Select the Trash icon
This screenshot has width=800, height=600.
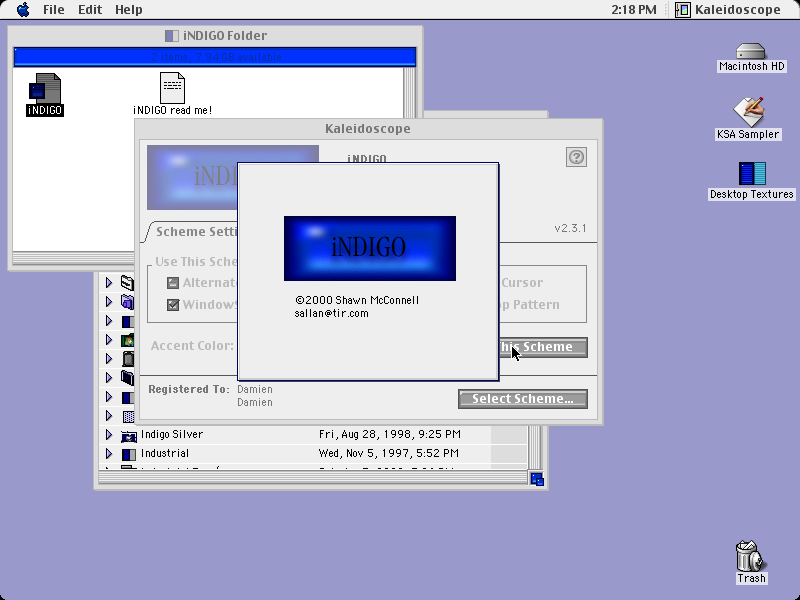click(749, 556)
